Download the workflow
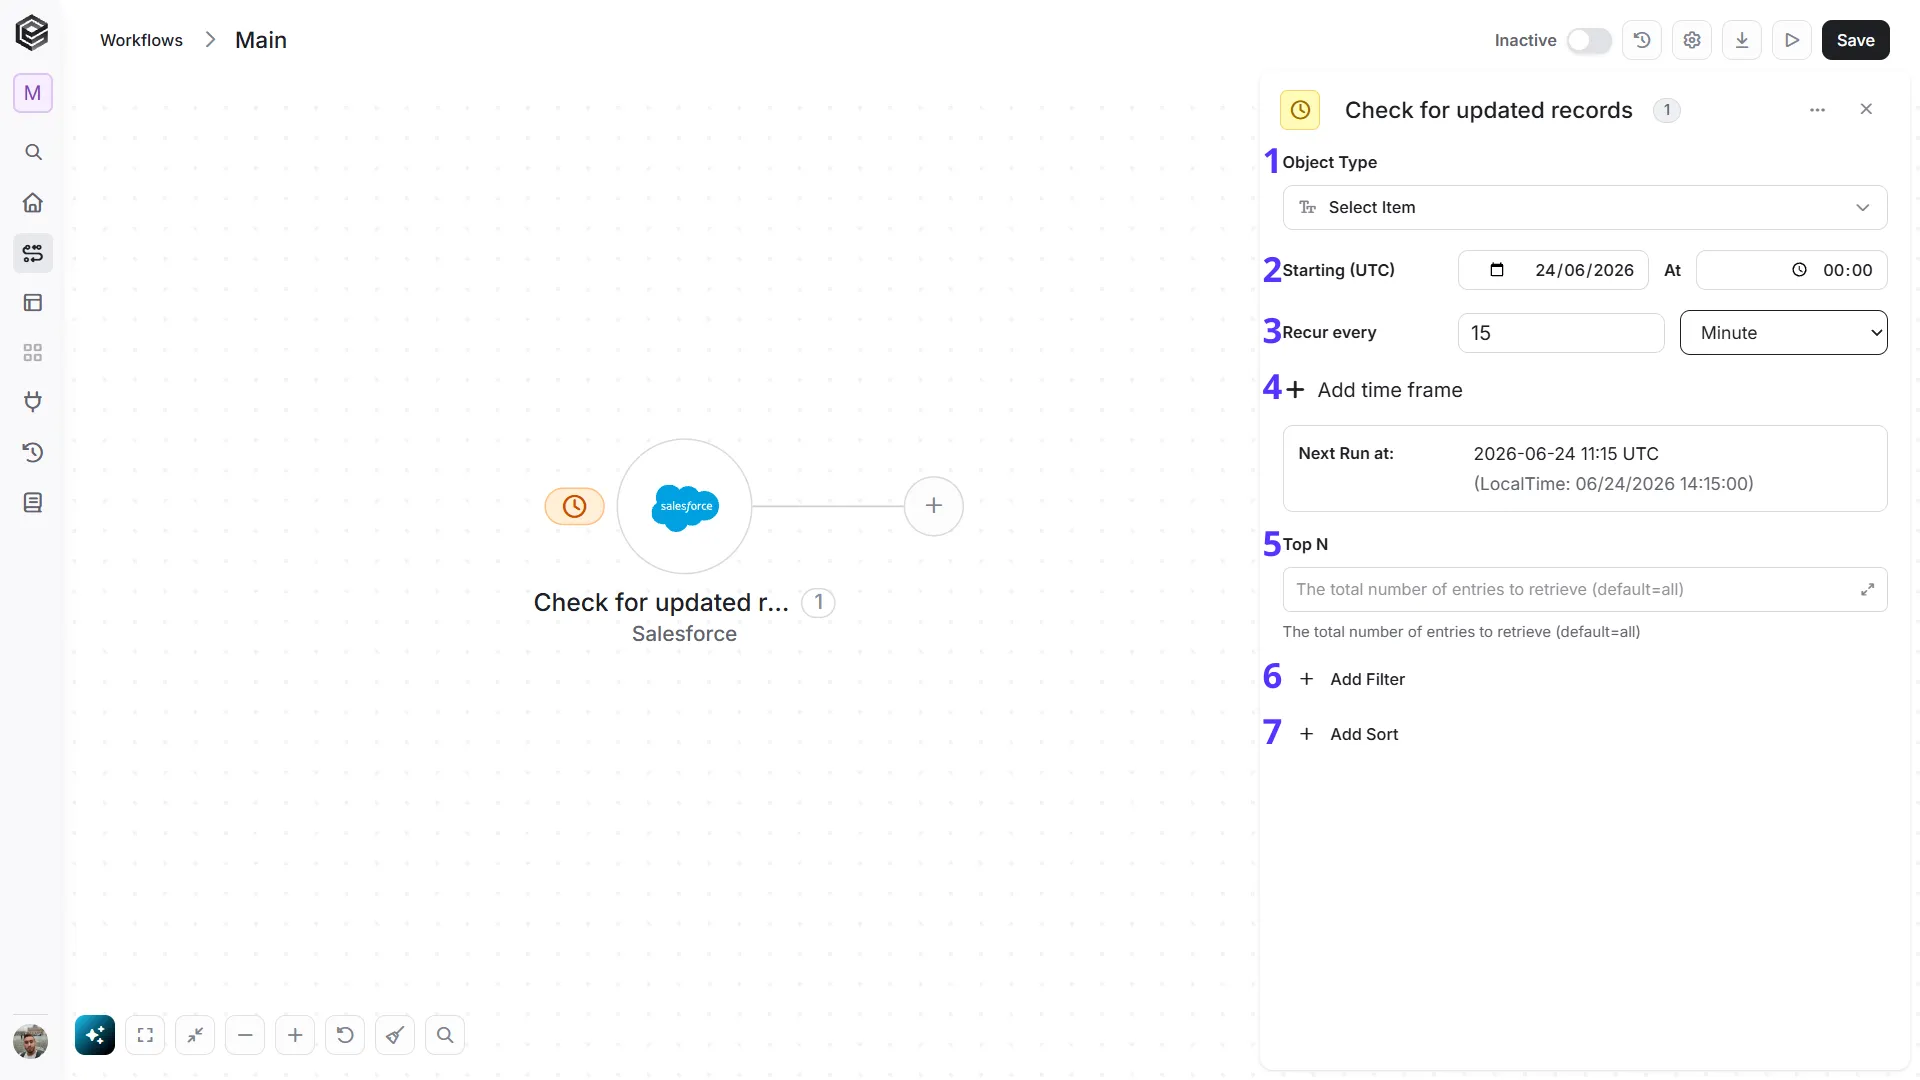Screen dimensions: 1920x1080 pos(1742,40)
